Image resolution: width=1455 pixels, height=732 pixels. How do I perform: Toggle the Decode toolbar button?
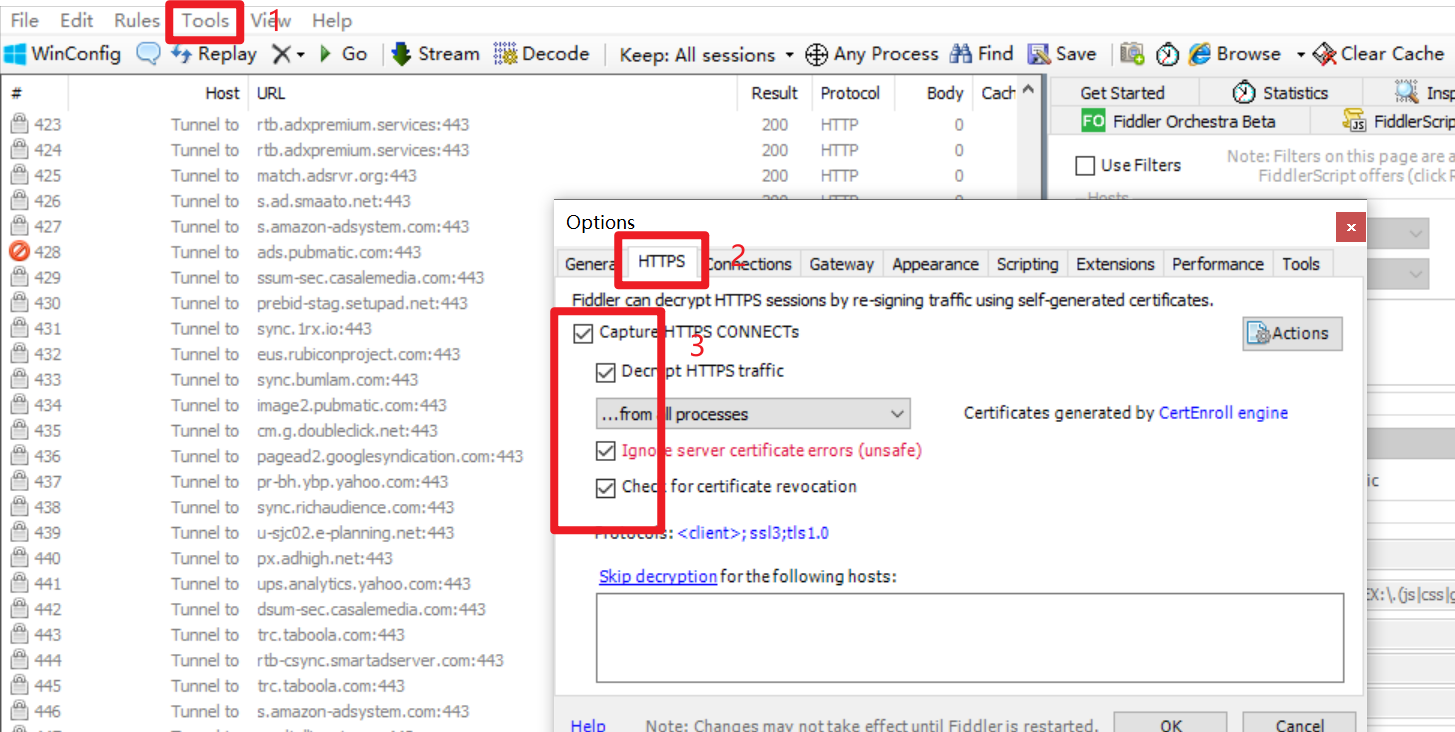541,54
